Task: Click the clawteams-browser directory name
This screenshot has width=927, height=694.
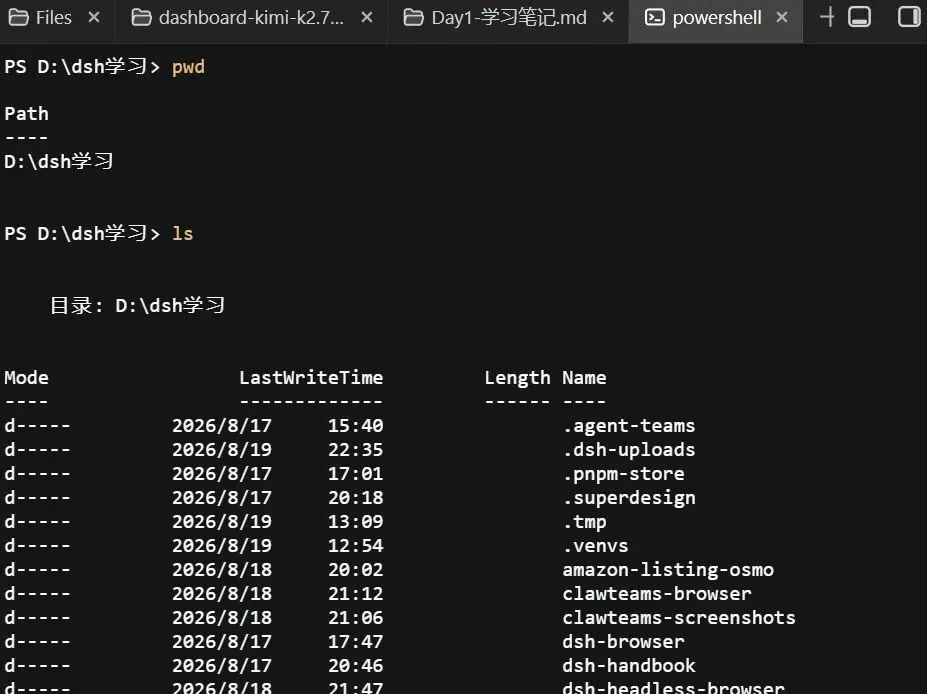Action: tap(657, 594)
